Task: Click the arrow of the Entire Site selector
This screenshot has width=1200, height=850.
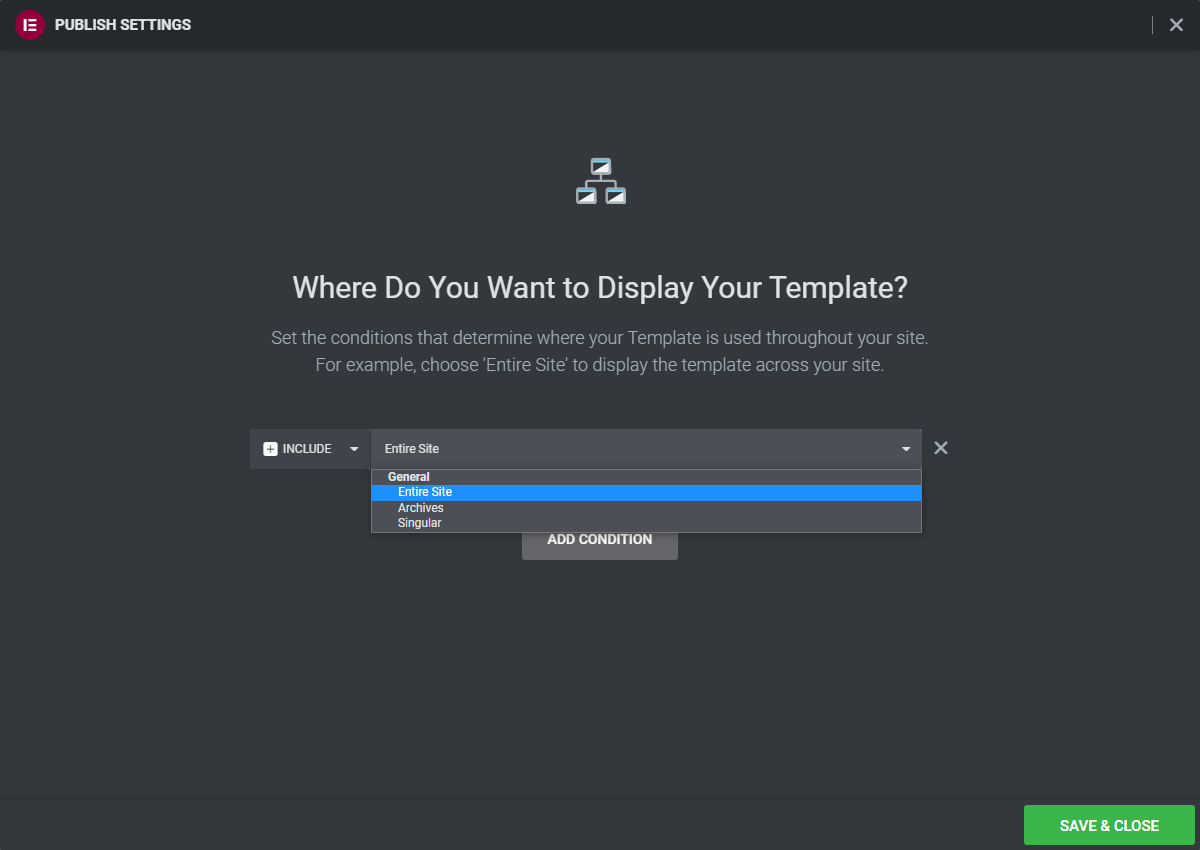Action: pyautogui.click(x=906, y=449)
